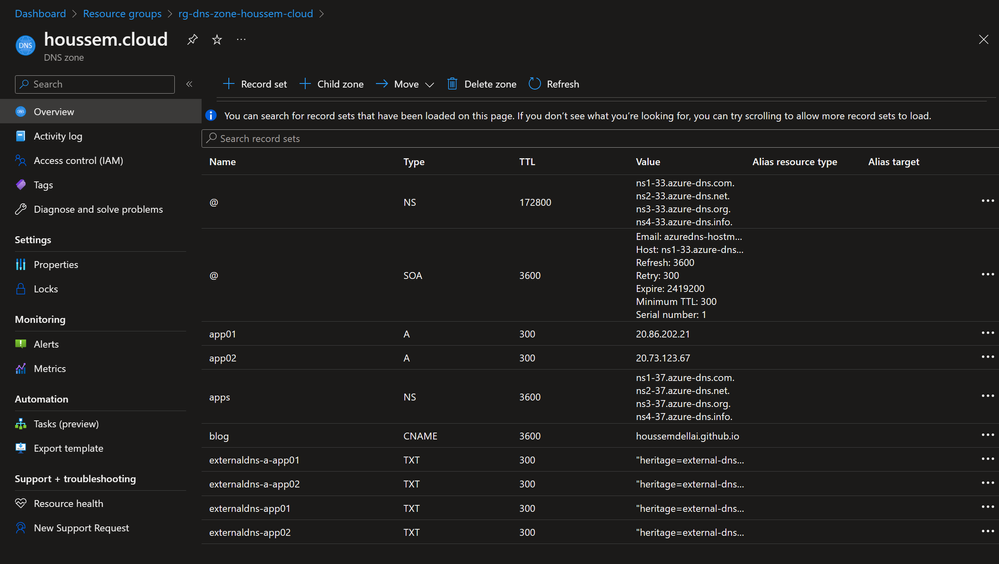Click the value 20.73.123.67
The image size is (999, 564).
pyautogui.click(x=663, y=358)
